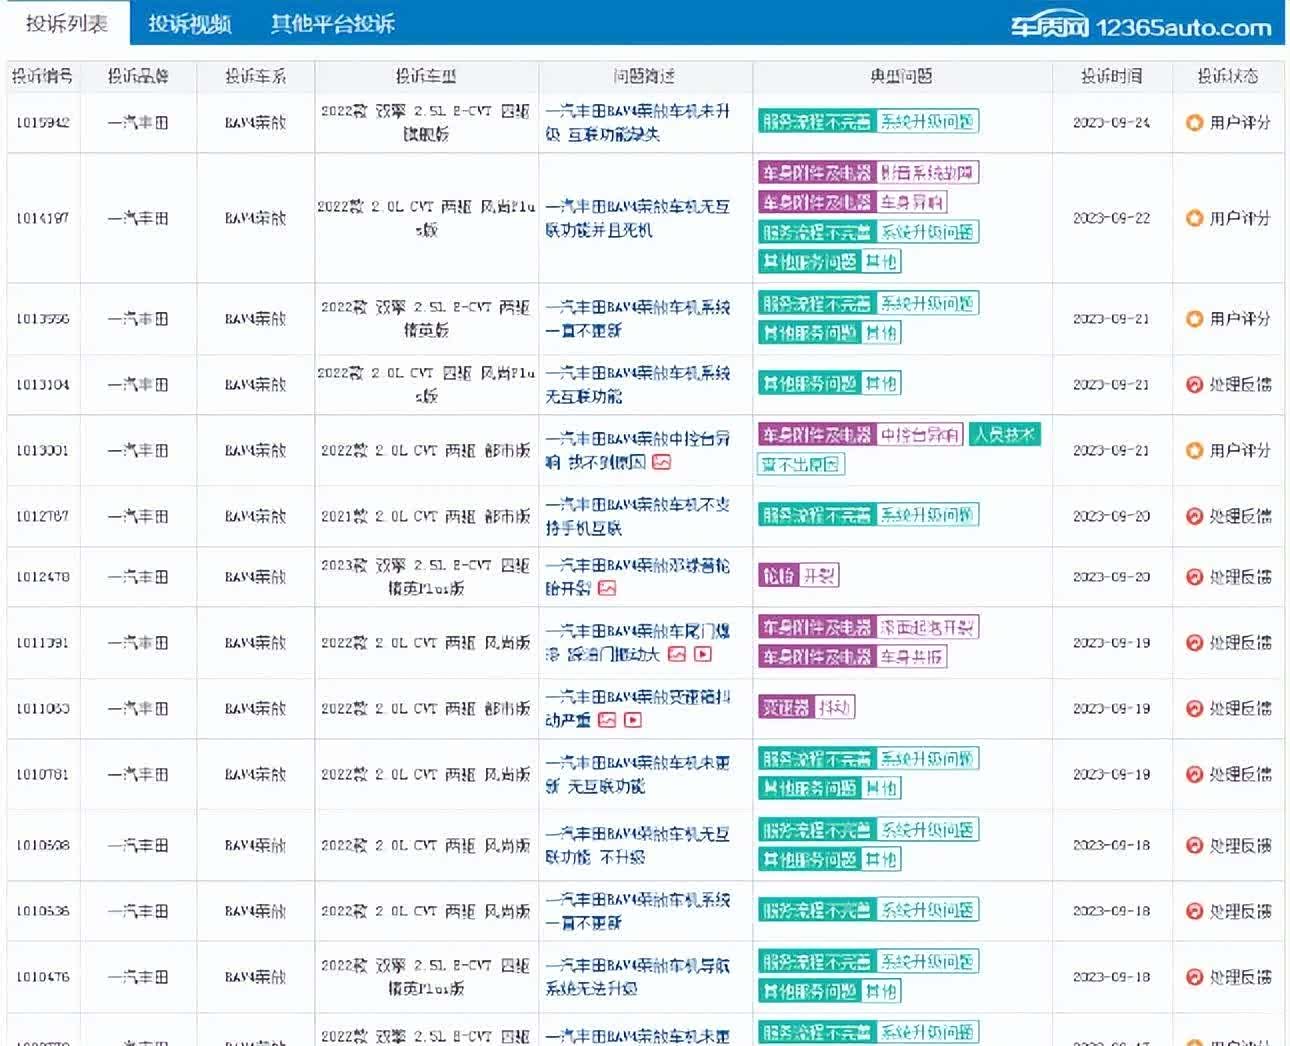This screenshot has width=1290, height=1046.
Task: Open the 中控台异响 complaint description link
Action: 638,451
